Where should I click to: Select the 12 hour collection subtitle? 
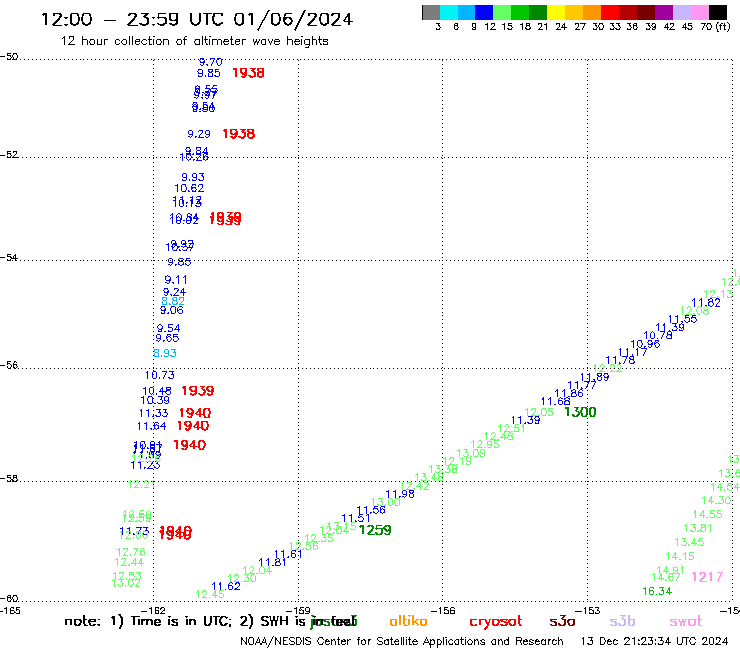pyautogui.click(x=194, y=41)
